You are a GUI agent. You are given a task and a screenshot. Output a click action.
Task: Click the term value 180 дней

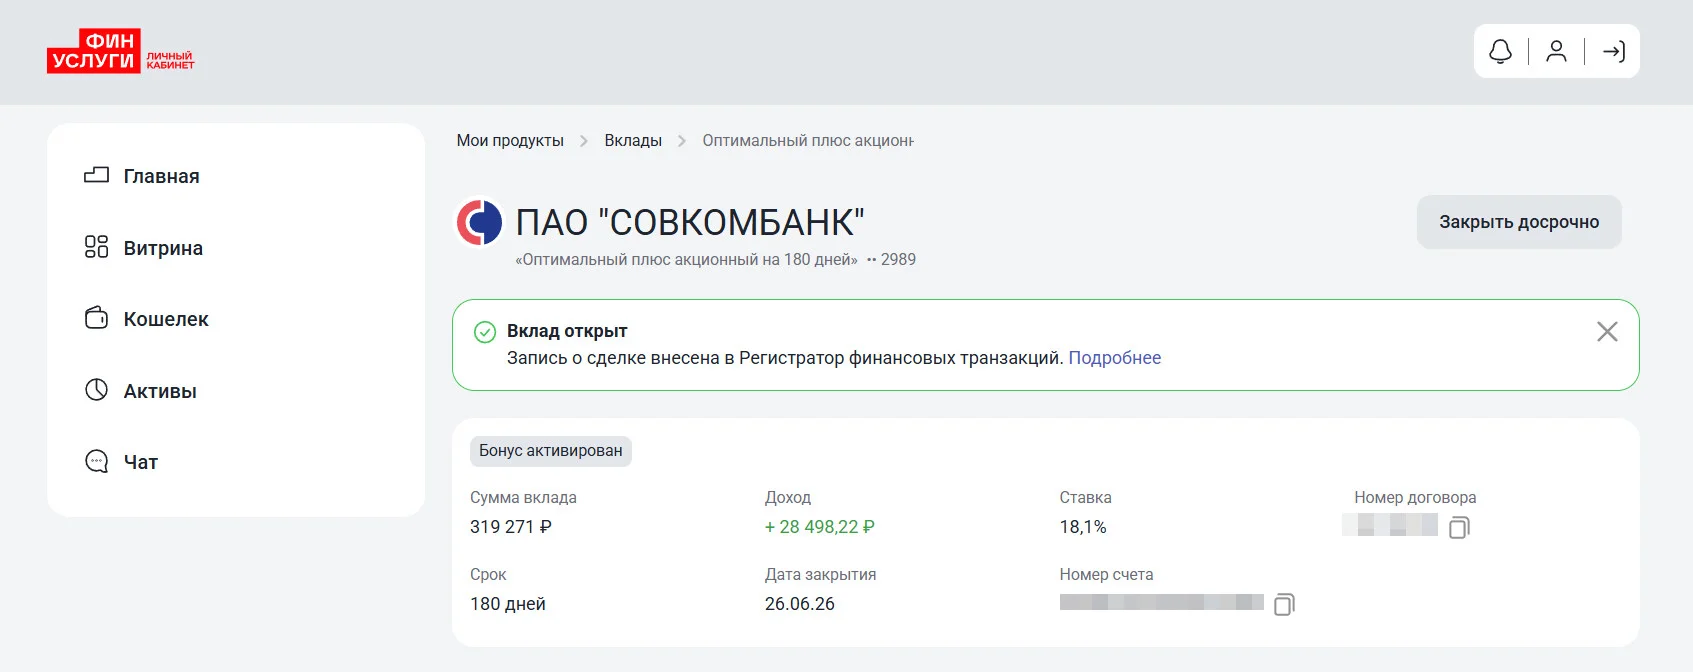pos(508,604)
